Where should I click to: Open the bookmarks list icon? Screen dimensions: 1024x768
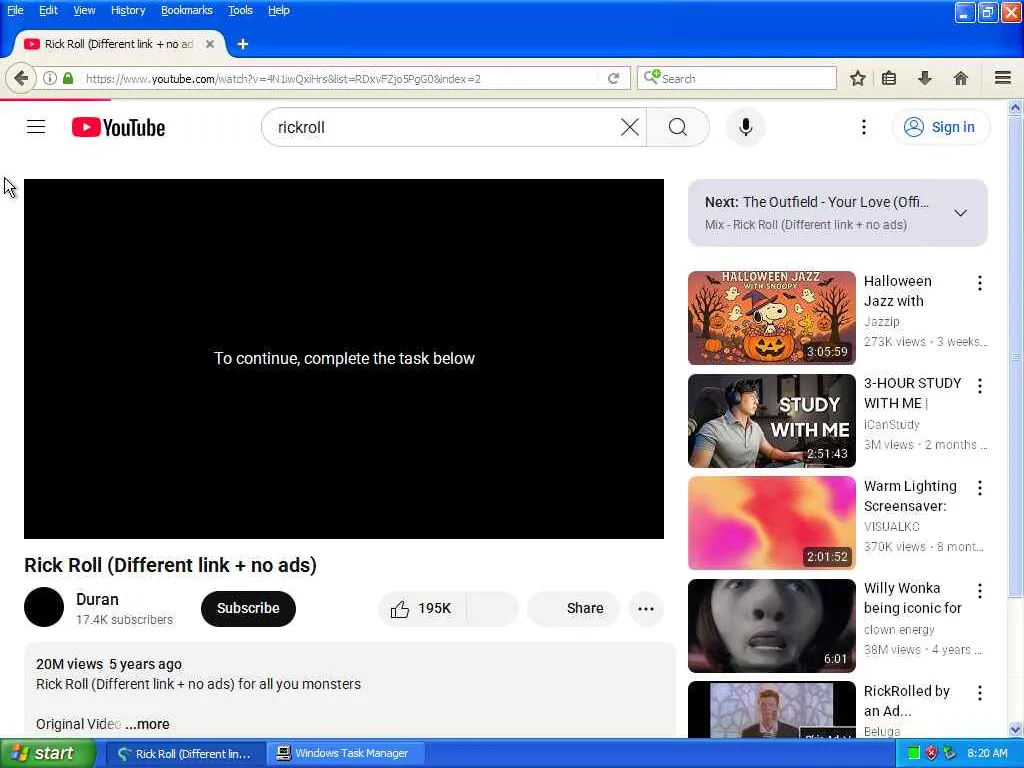(x=889, y=78)
